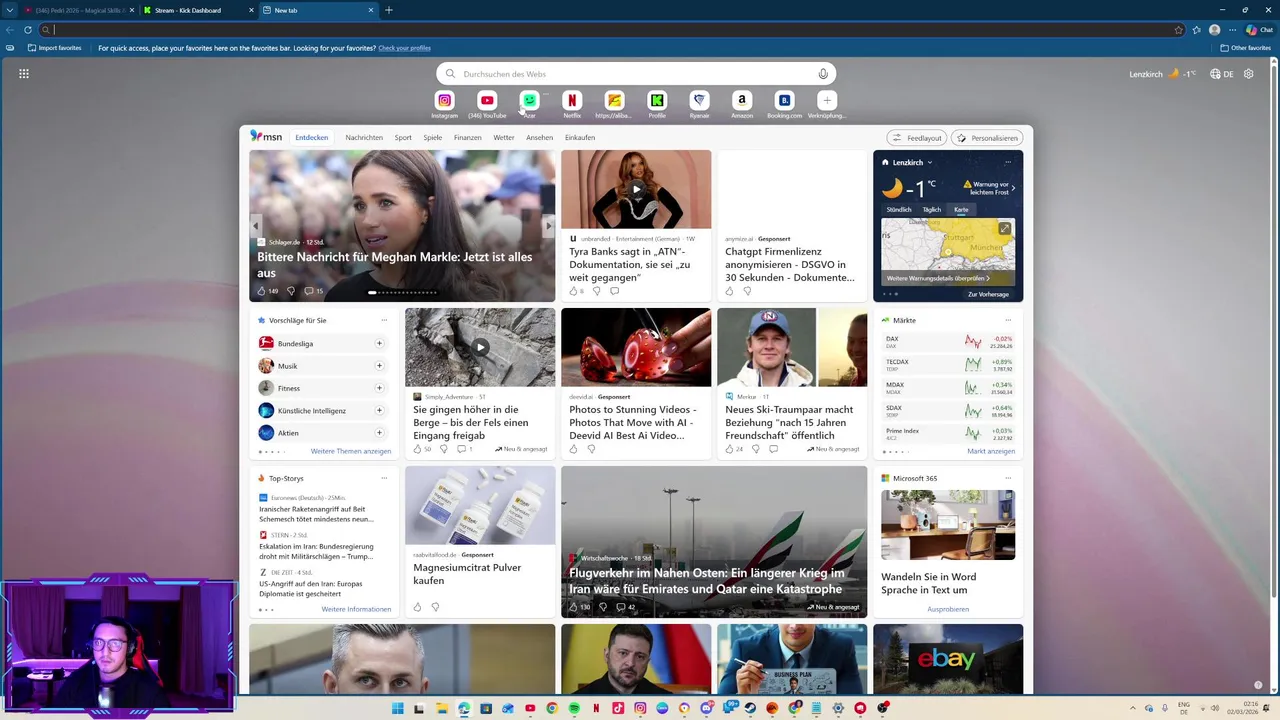Follow the Bundesliga topic
Screen dimensions: 1280x720
(379, 343)
